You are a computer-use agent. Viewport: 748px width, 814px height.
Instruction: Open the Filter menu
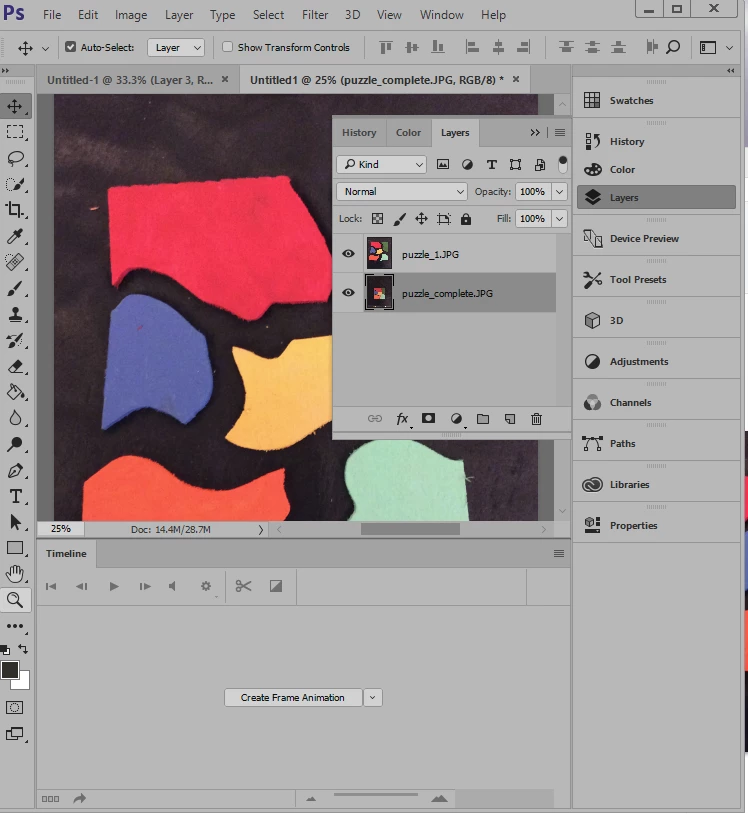[315, 15]
